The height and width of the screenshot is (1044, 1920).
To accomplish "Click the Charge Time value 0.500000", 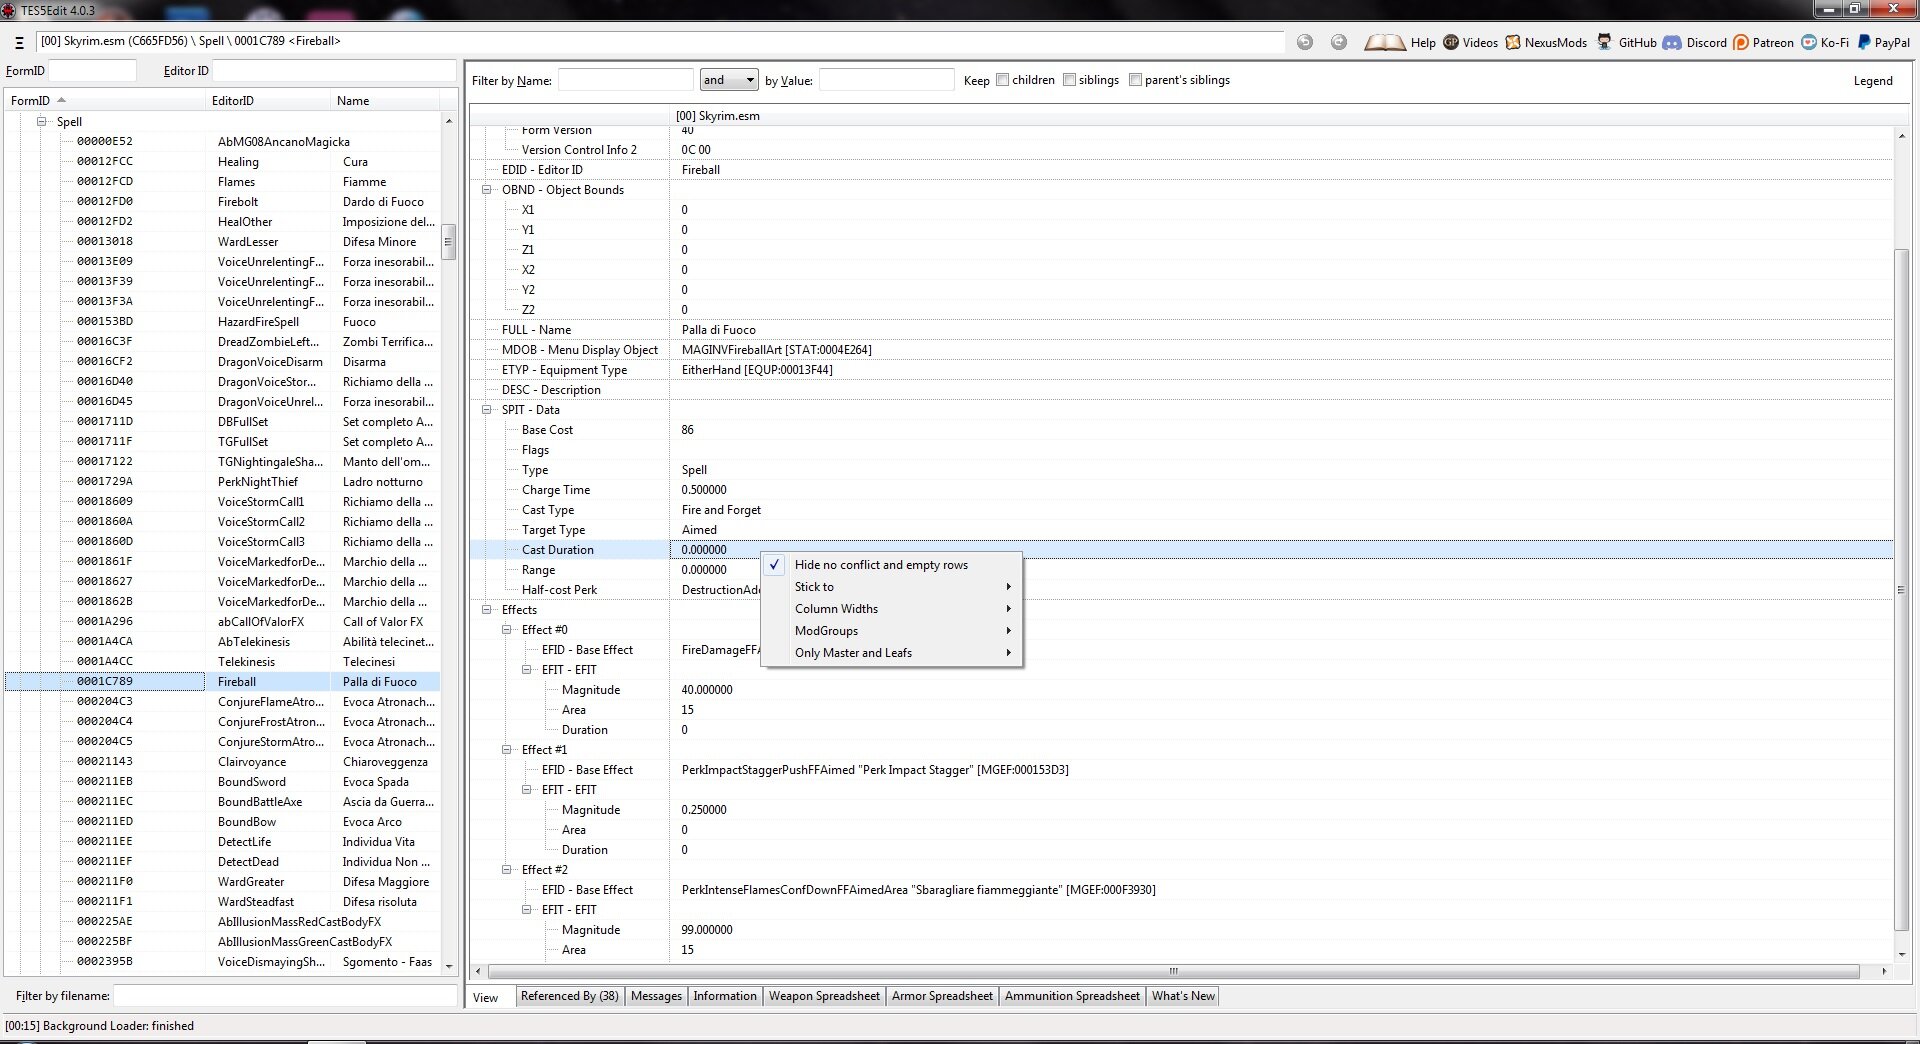I will pyautogui.click(x=704, y=490).
